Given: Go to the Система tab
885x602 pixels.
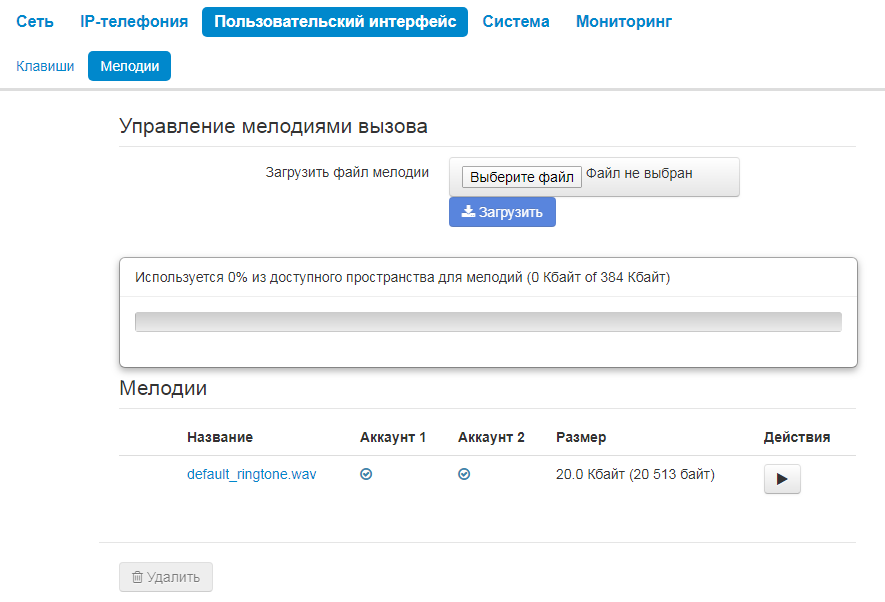Looking at the screenshot, I should coord(516,21).
